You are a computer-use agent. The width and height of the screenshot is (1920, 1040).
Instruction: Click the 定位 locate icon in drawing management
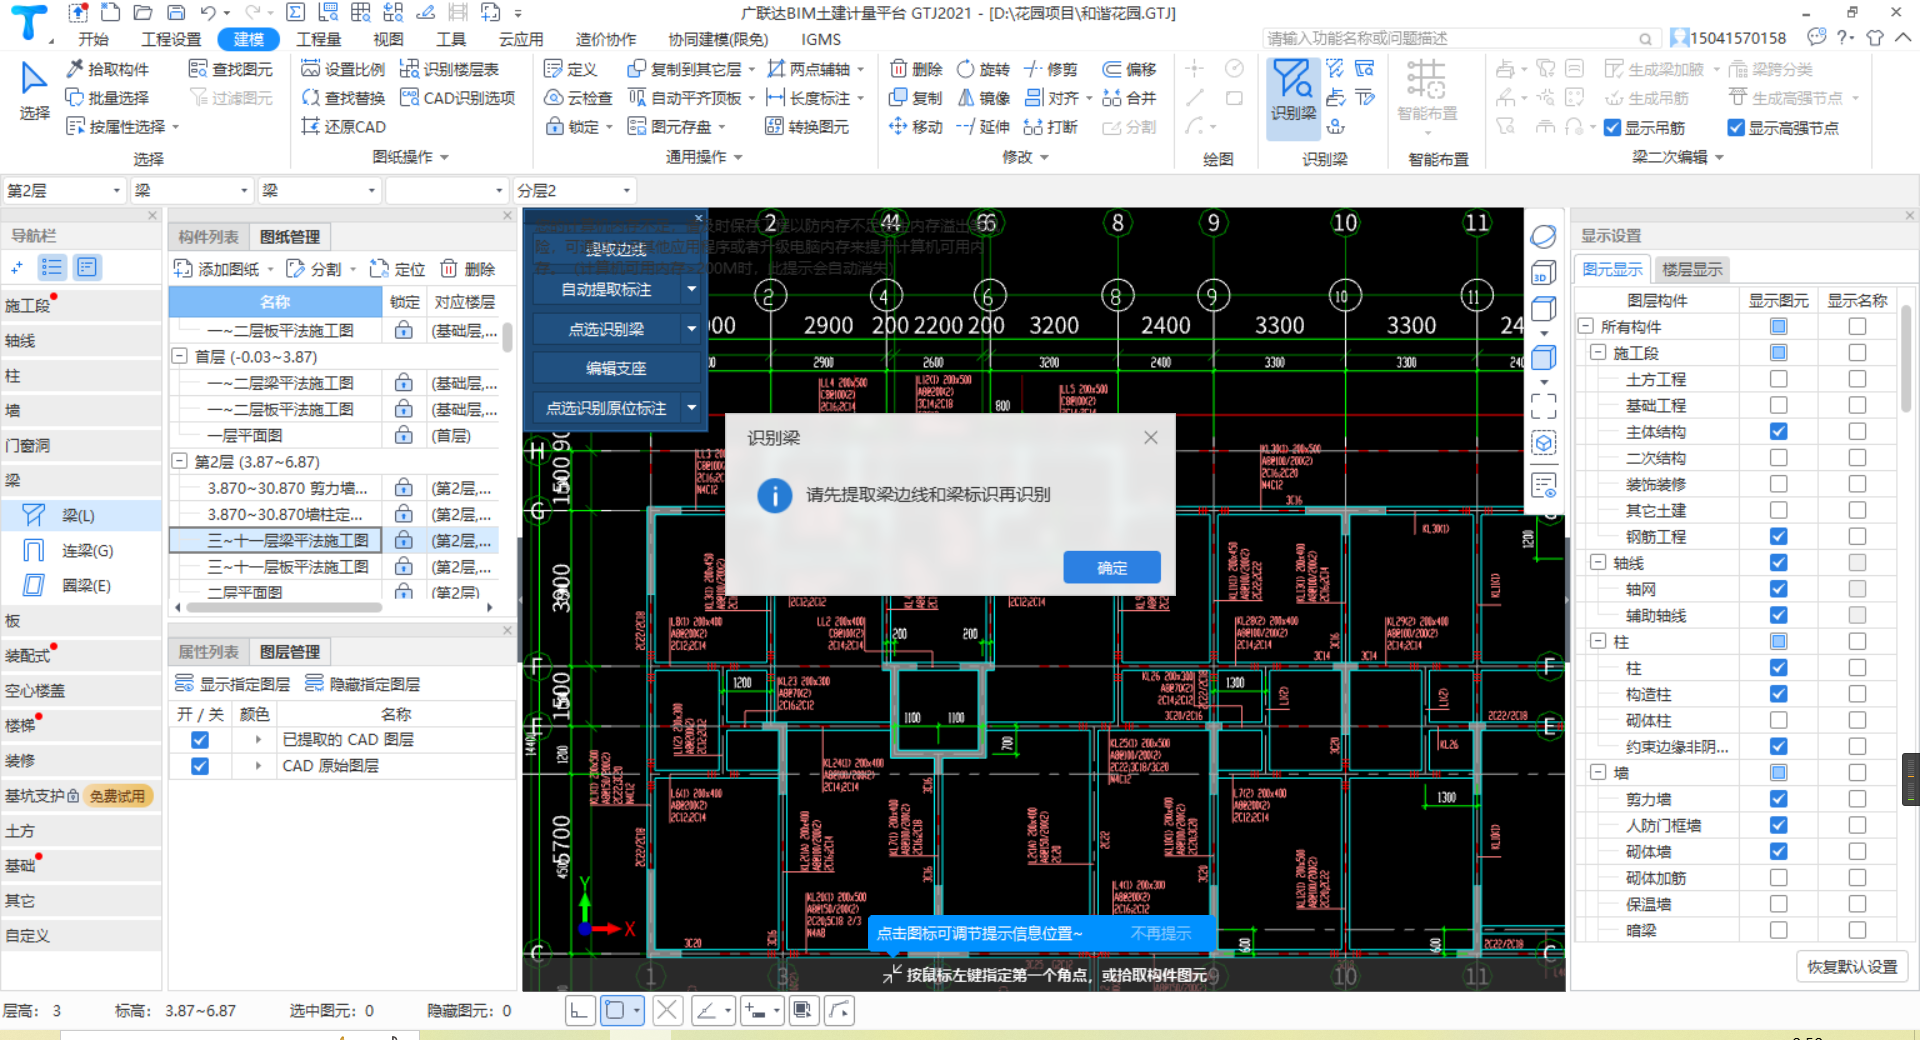coord(397,269)
